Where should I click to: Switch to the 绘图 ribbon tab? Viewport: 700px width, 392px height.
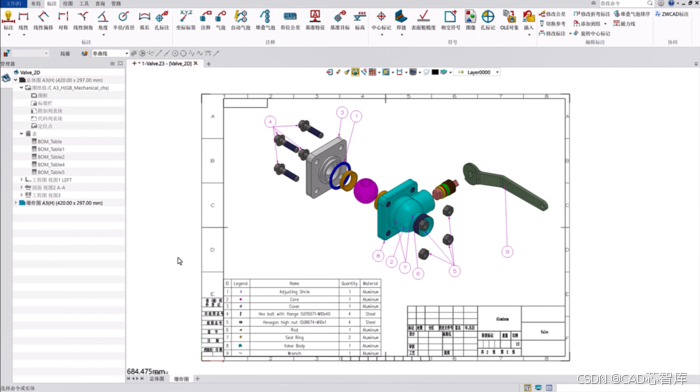[x=68, y=4]
